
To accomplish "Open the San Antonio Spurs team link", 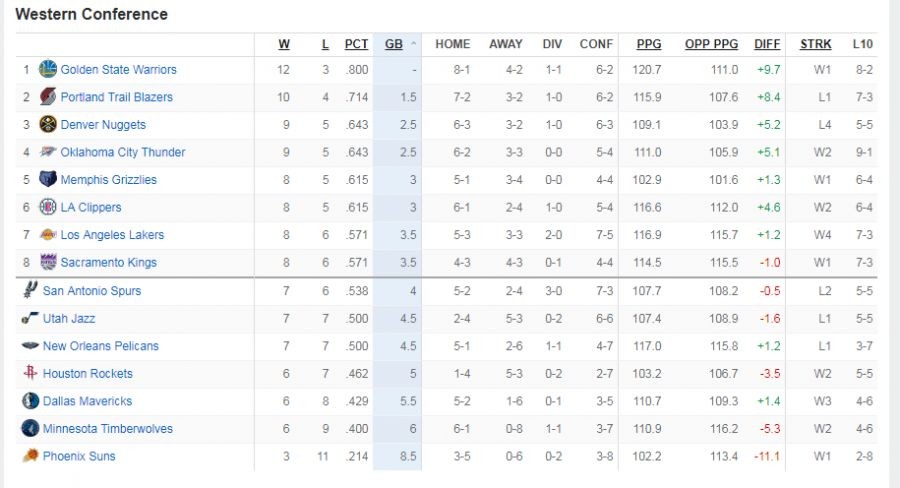I will click(92, 291).
